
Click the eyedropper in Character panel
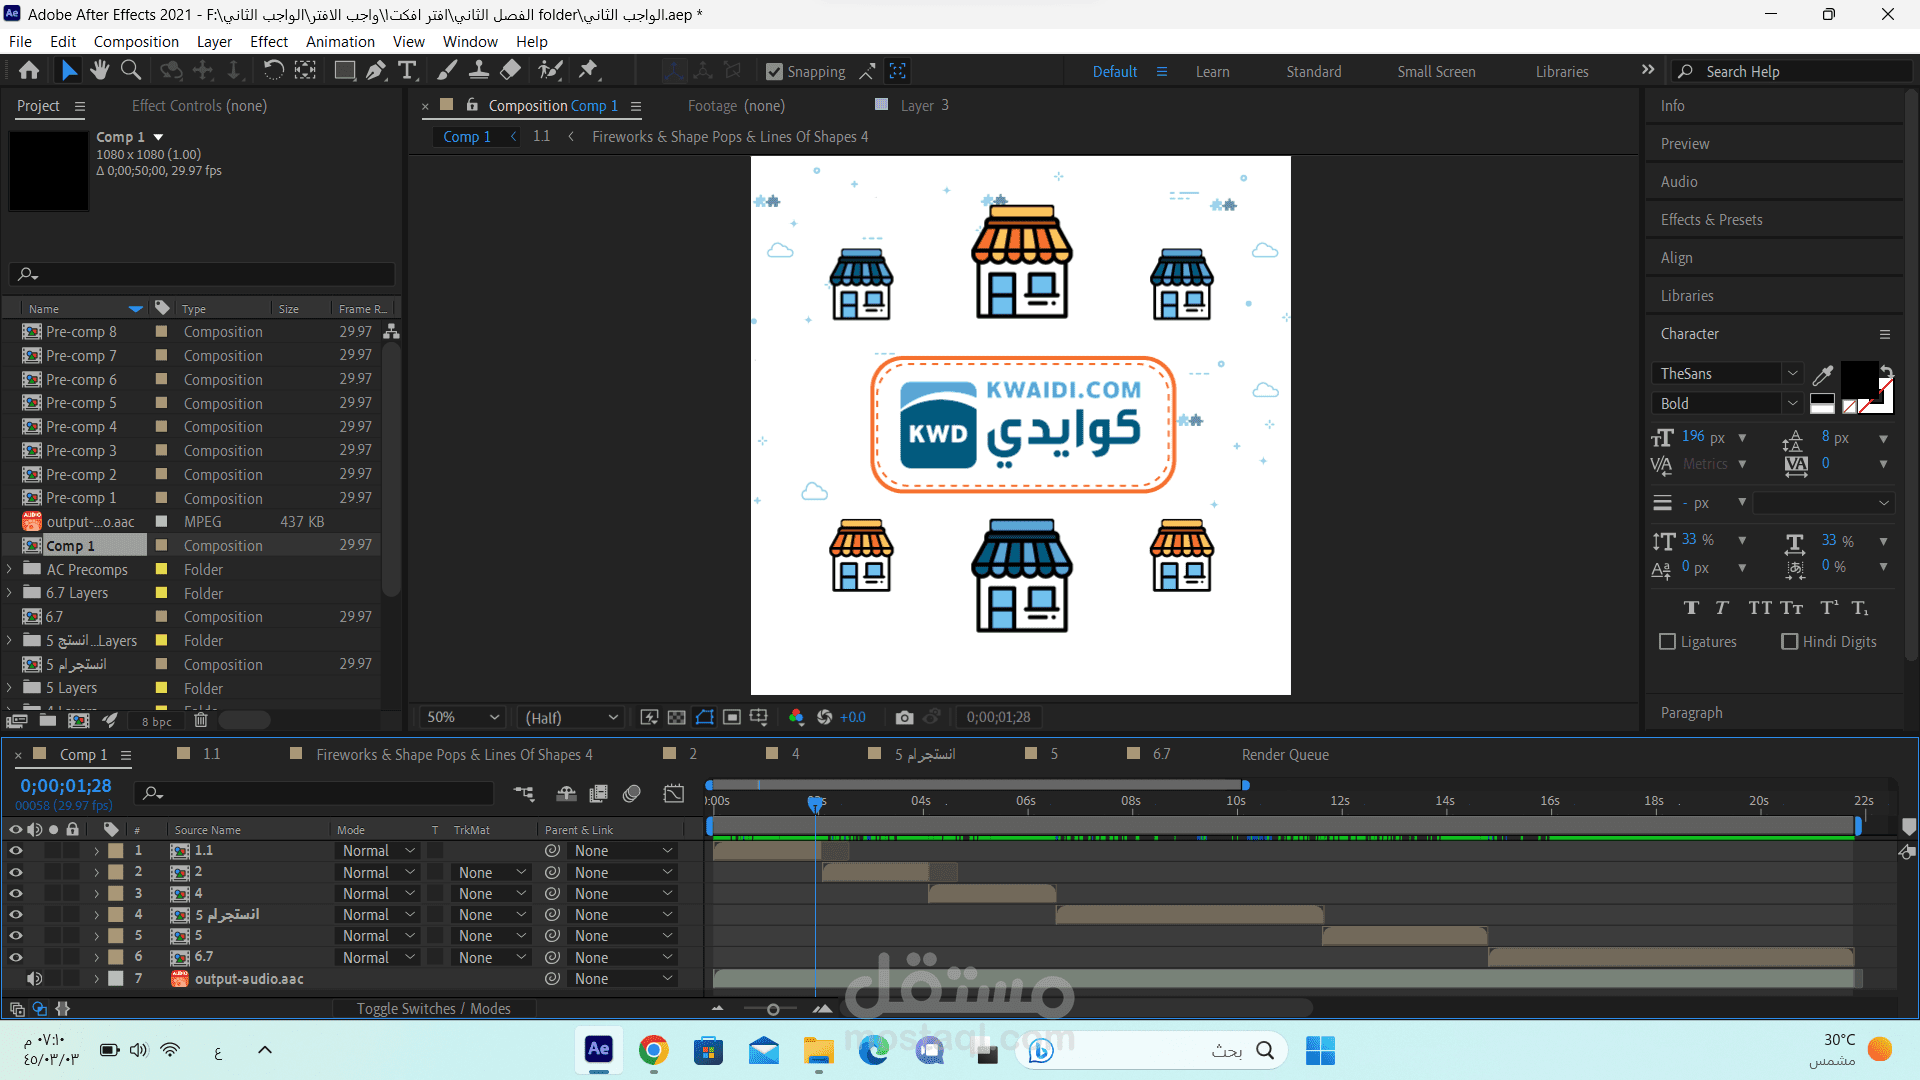(x=1823, y=375)
